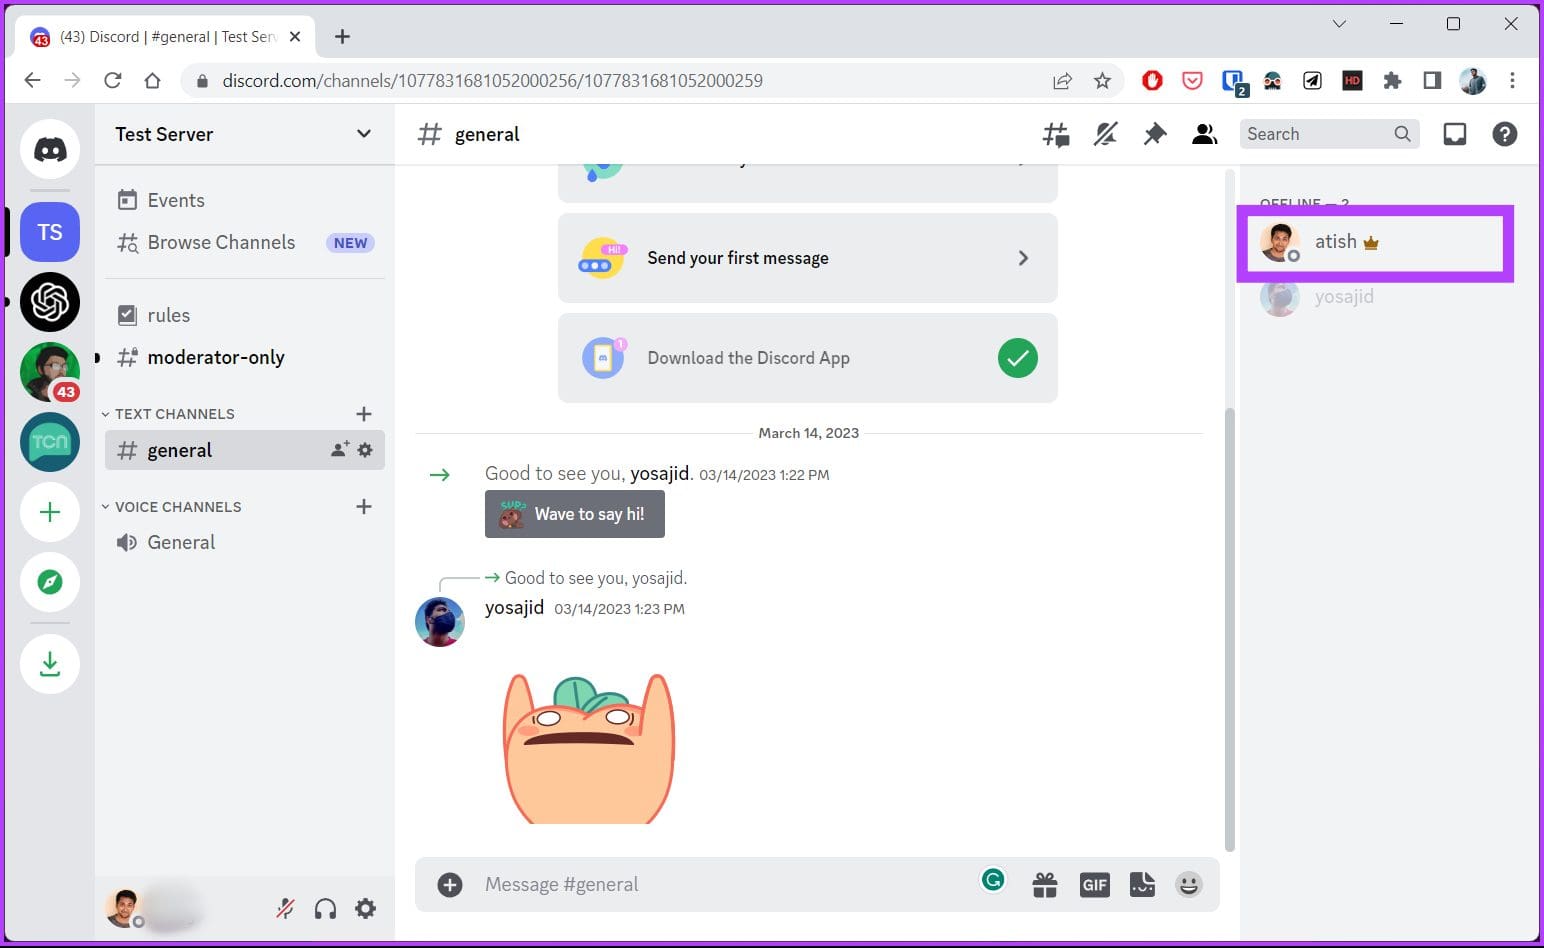1544x948 pixels.
Task: Switch to the moderator-only channel
Action: click(x=216, y=357)
